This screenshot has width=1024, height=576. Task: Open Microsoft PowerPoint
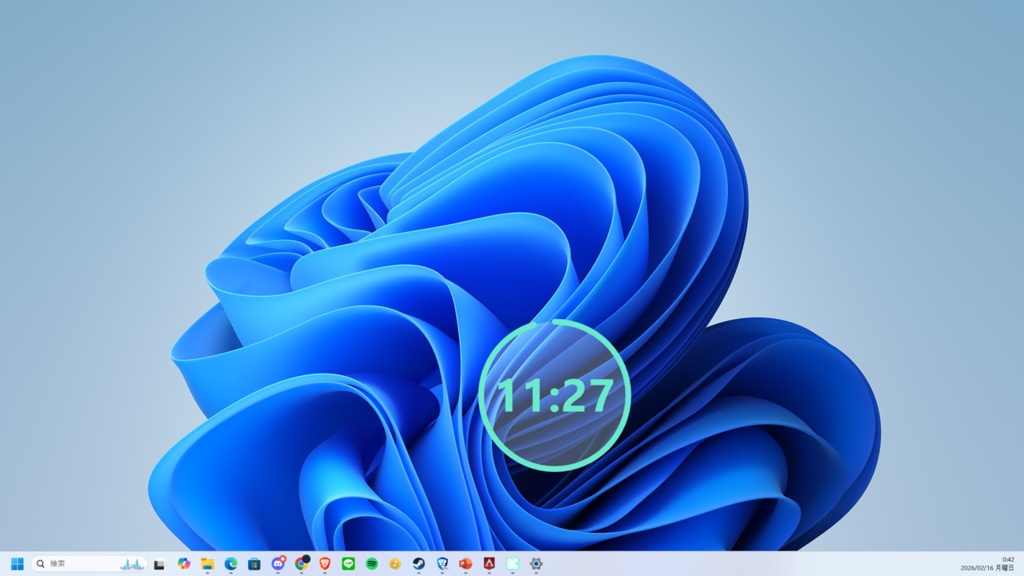pyautogui.click(x=466, y=565)
